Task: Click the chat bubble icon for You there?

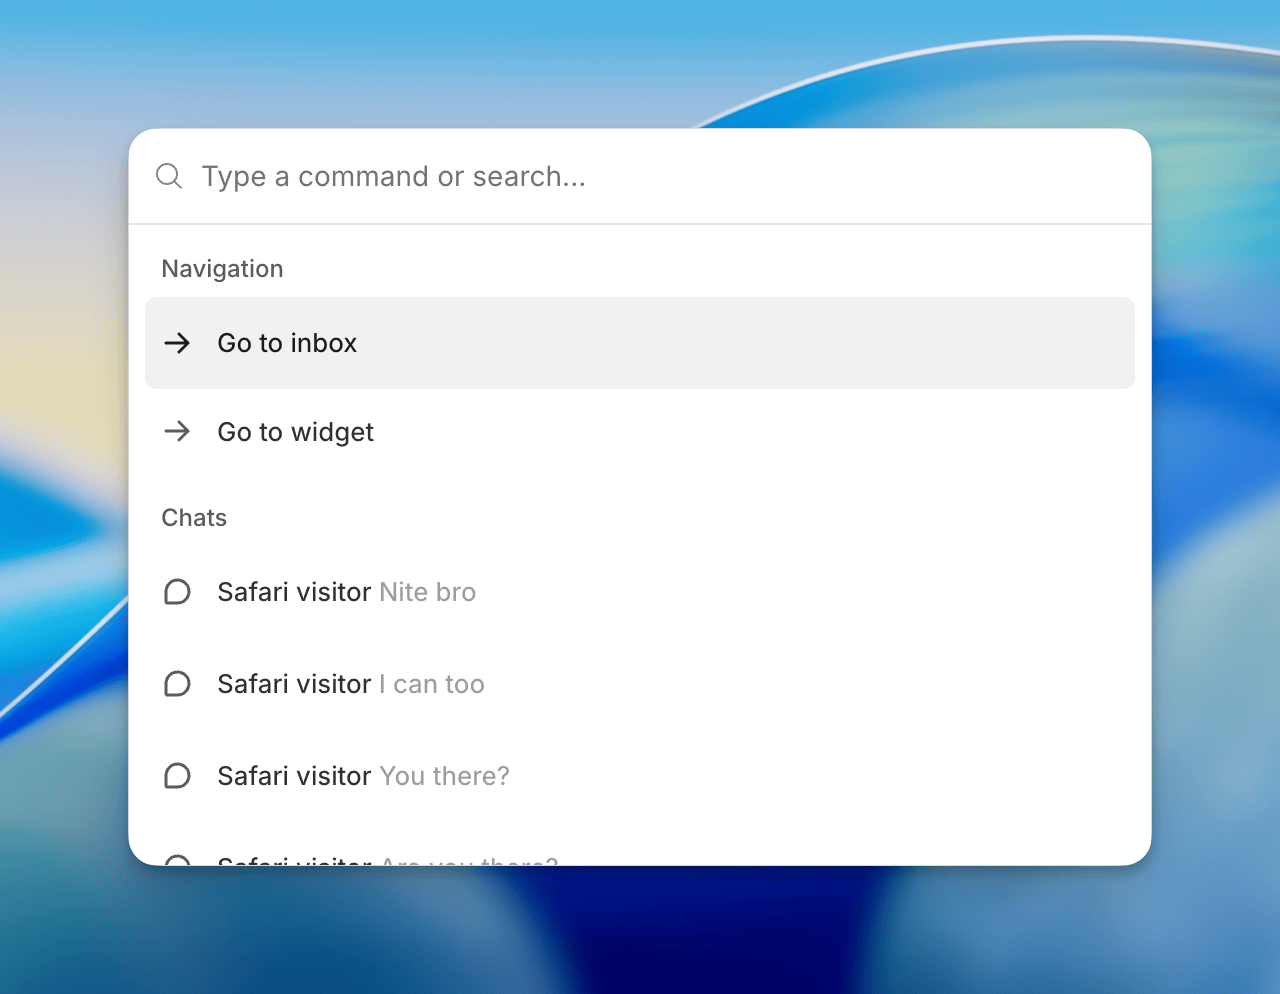Action: pyautogui.click(x=177, y=776)
